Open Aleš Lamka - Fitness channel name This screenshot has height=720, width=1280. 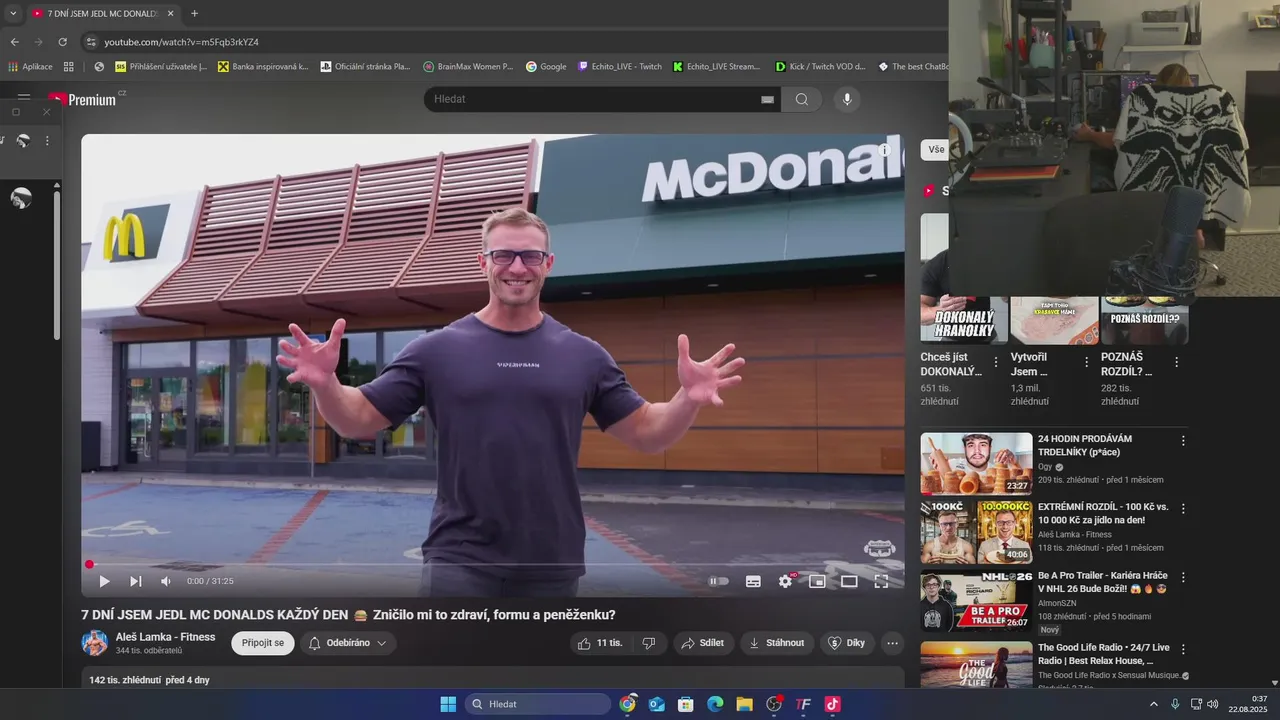(165, 637)
